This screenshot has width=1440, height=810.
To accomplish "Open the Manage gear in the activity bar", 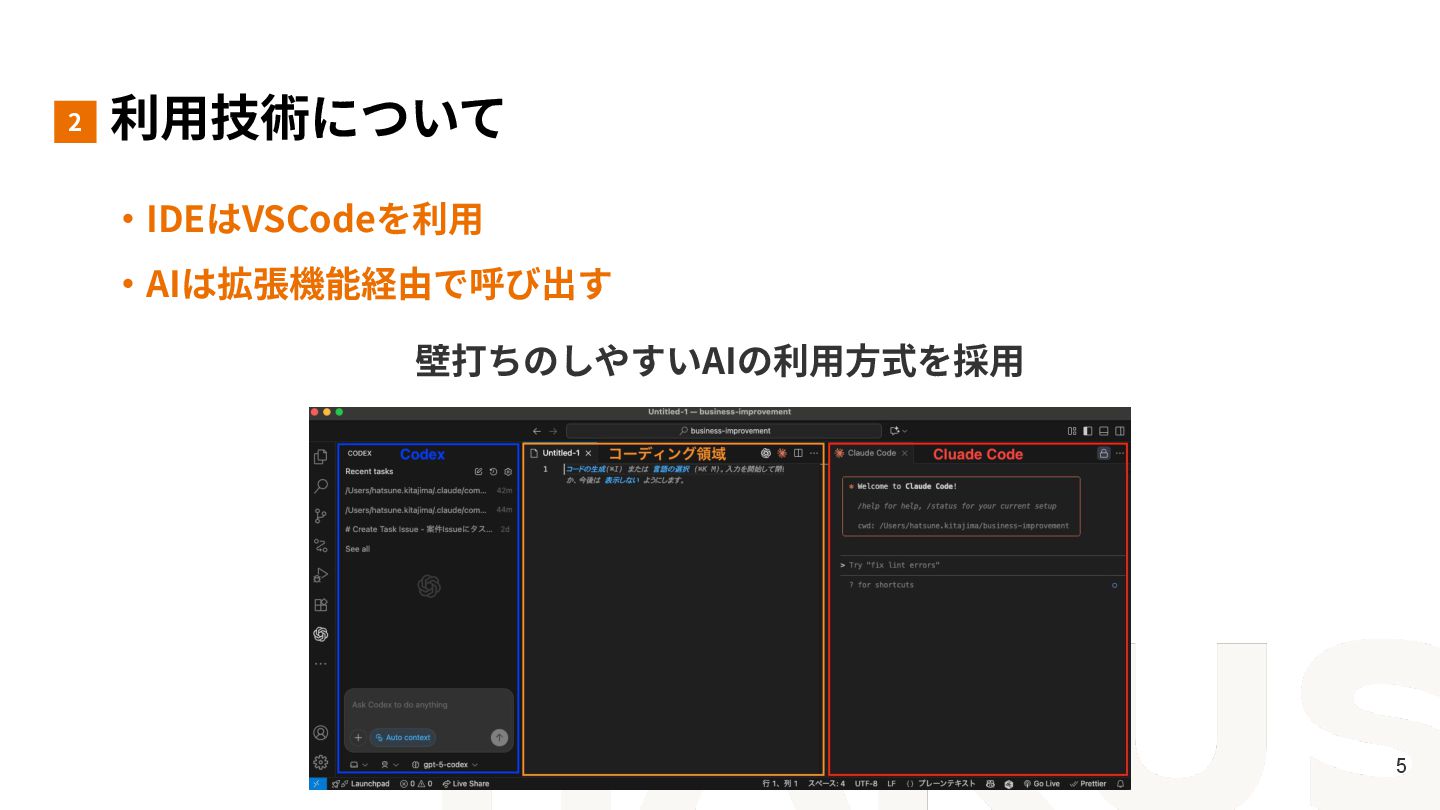I will click(320, 762).
